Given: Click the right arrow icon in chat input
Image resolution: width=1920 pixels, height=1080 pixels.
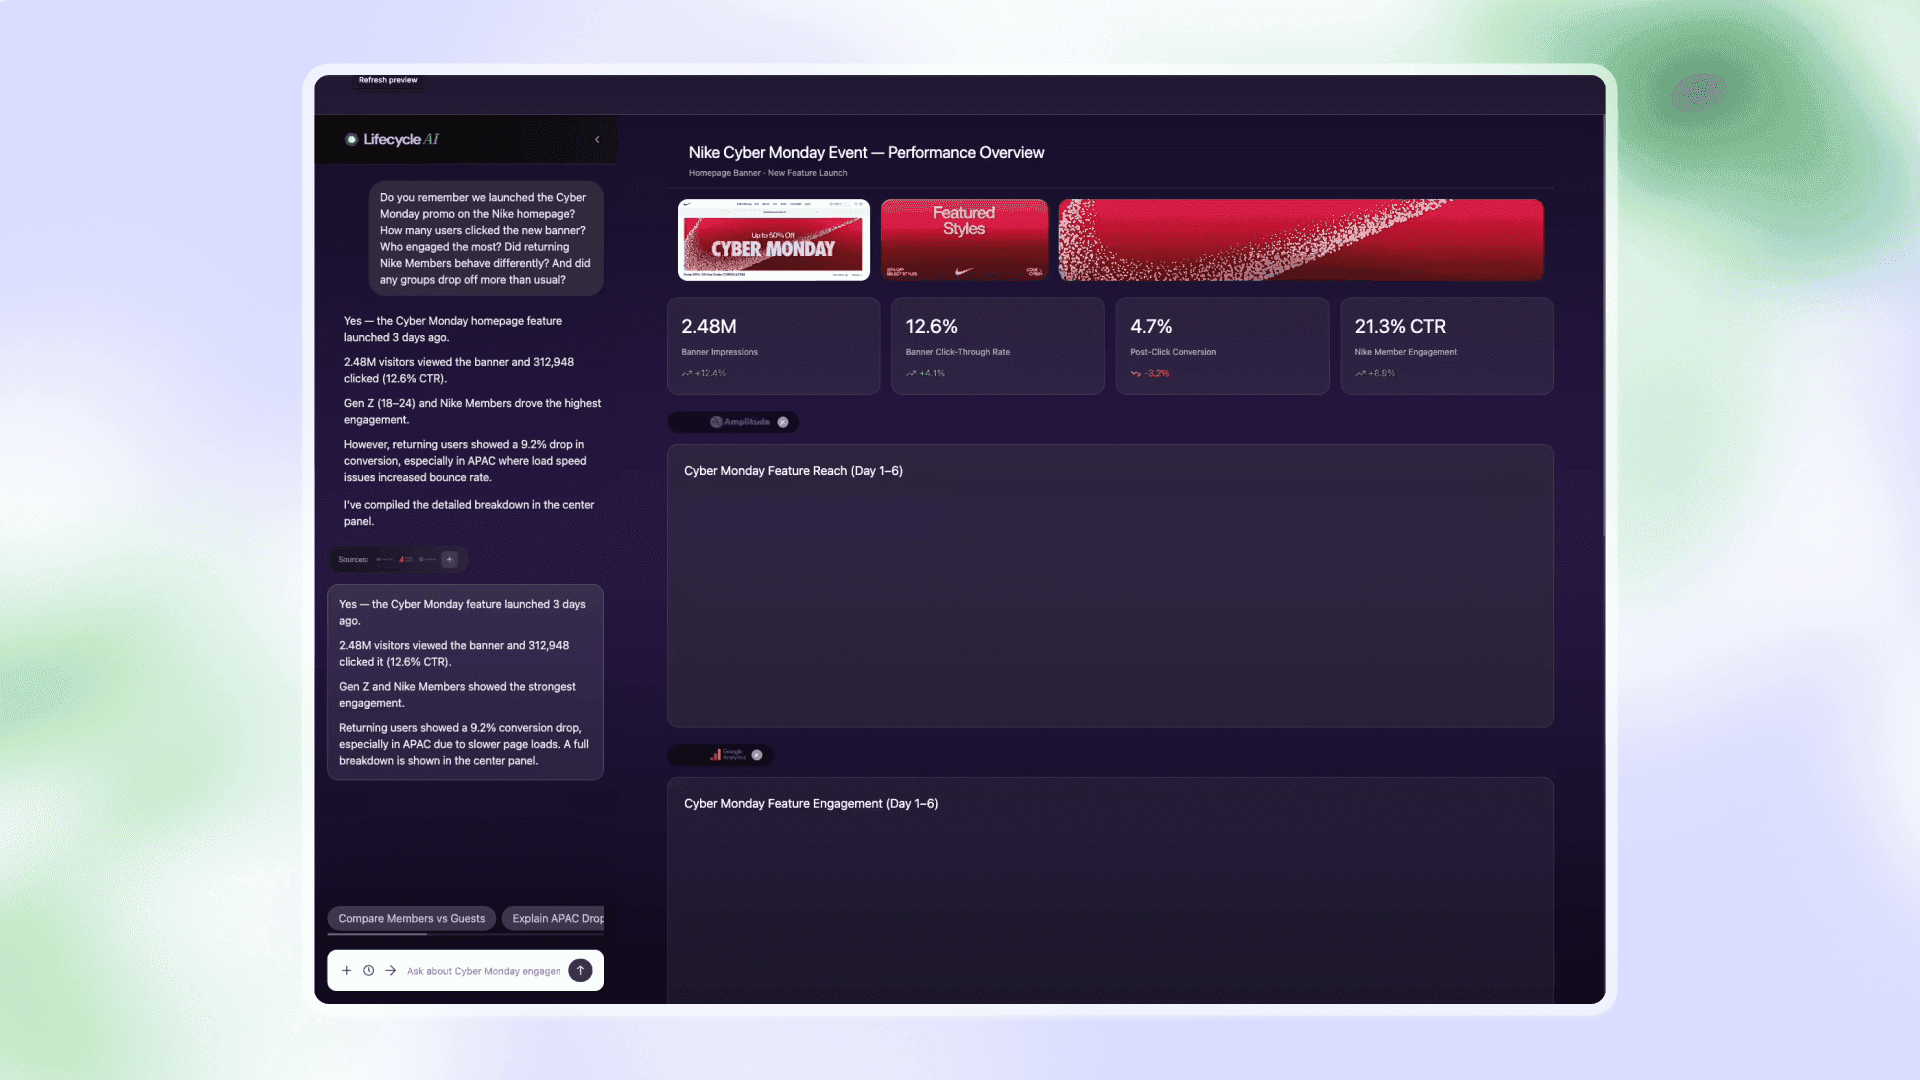Looking at the screenshot, I should pos(391,971).
